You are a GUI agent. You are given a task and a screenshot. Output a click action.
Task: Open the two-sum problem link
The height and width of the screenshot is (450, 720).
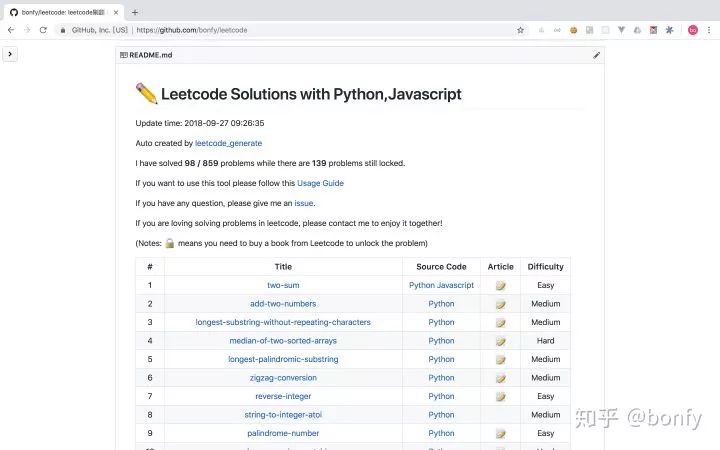(x=283, y=285)
